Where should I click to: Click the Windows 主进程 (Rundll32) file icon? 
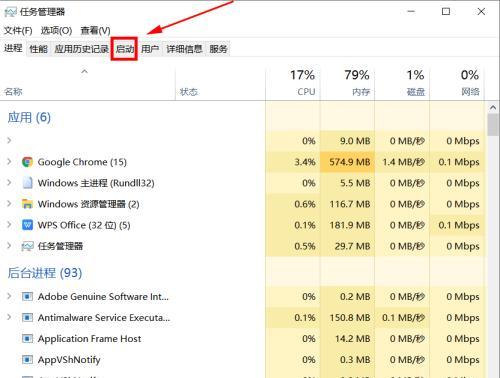[x=27, y=183]
